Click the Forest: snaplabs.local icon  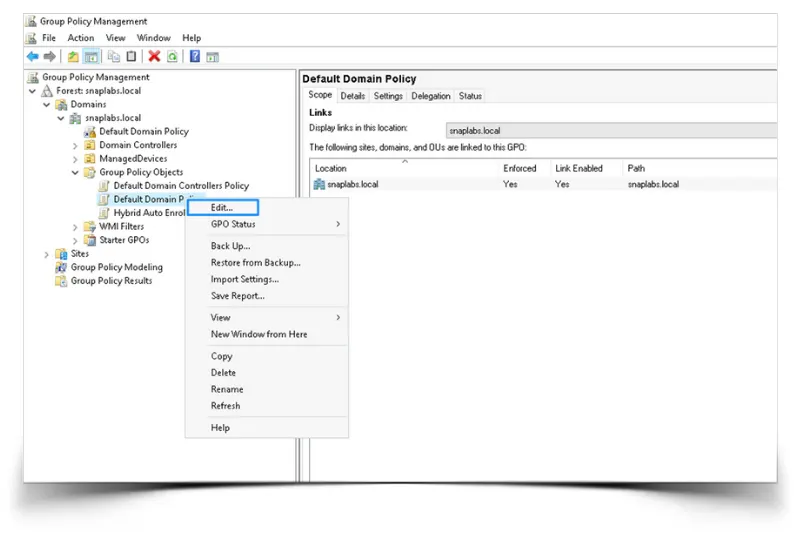point(47,91)
